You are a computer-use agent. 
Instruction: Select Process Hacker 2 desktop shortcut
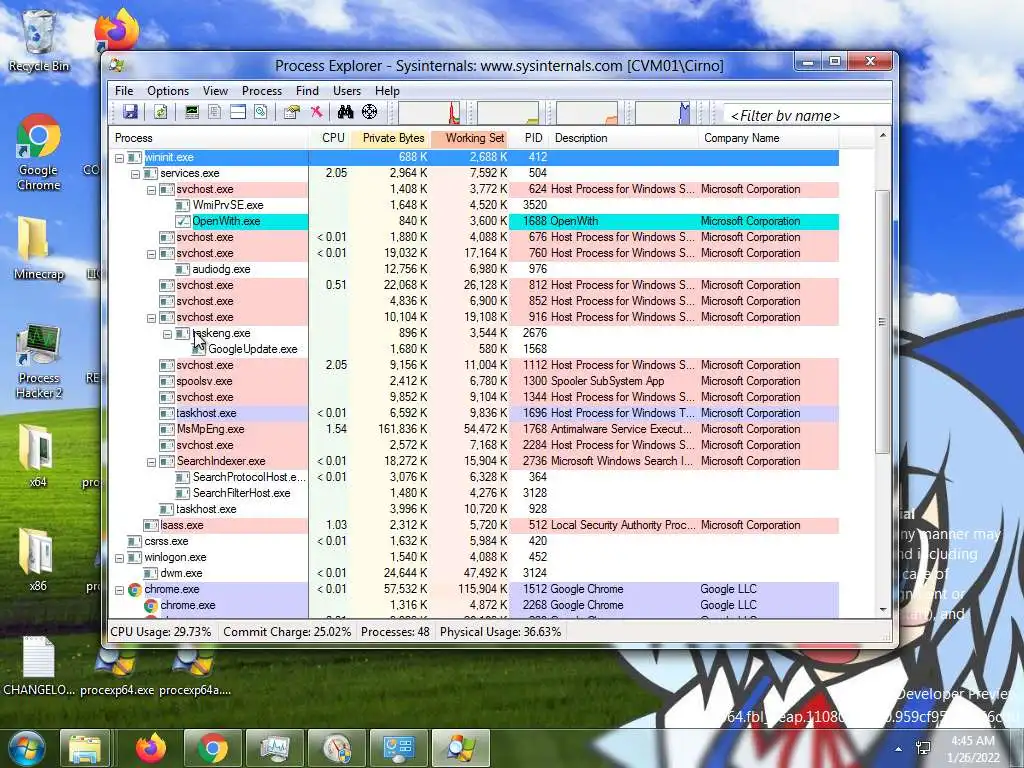(x=39, y=361)
